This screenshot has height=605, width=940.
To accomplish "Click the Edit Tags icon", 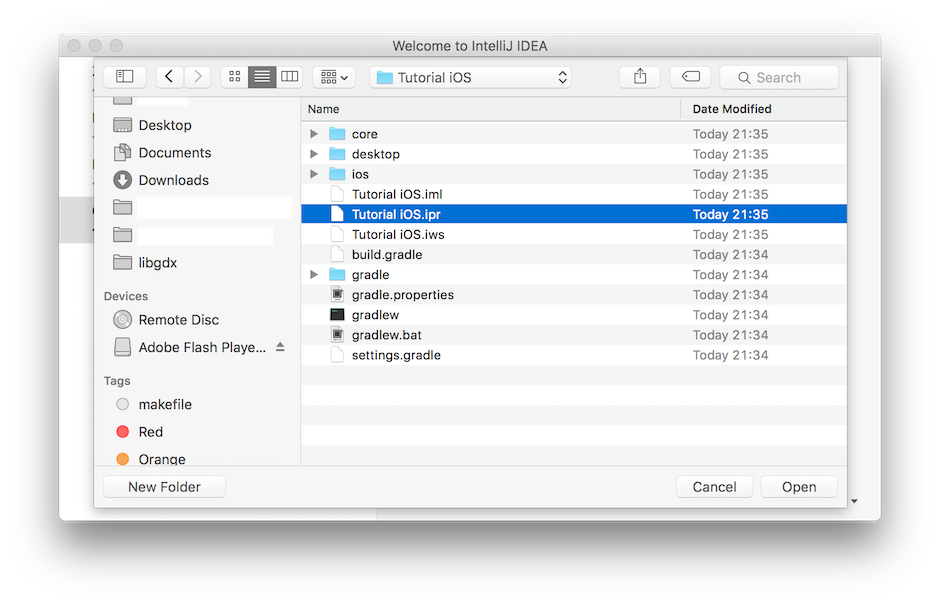I will coord(691,77).
